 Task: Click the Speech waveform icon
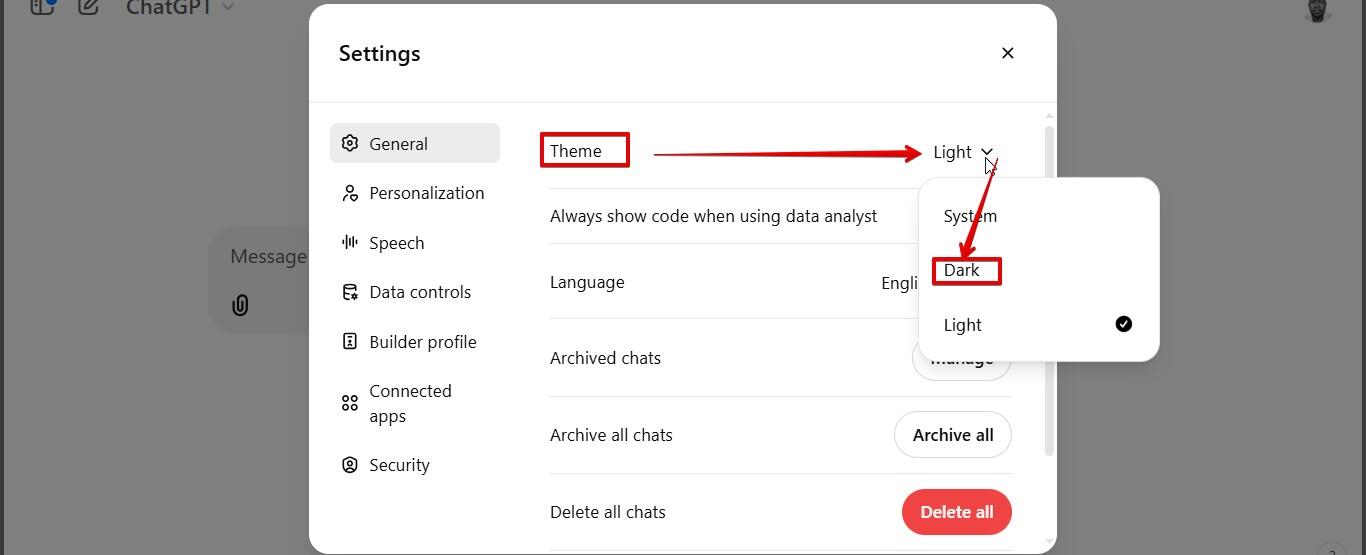(350, 242)
